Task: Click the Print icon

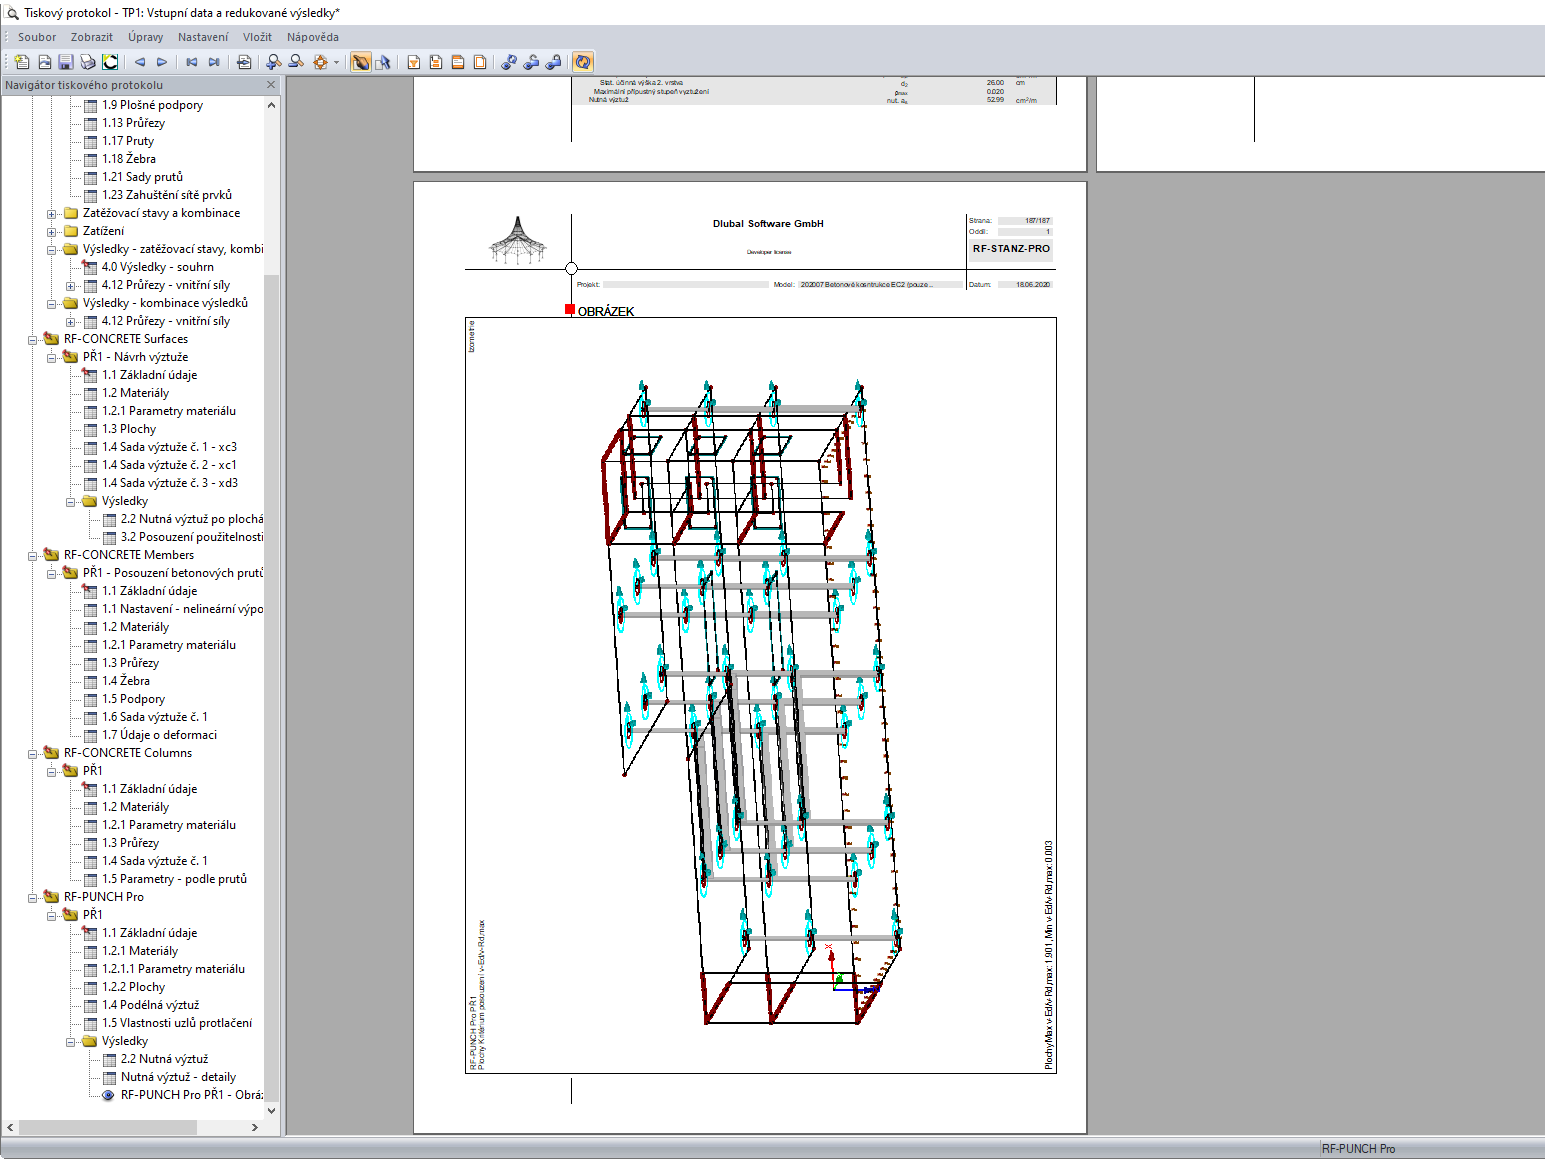Action: 87,61
